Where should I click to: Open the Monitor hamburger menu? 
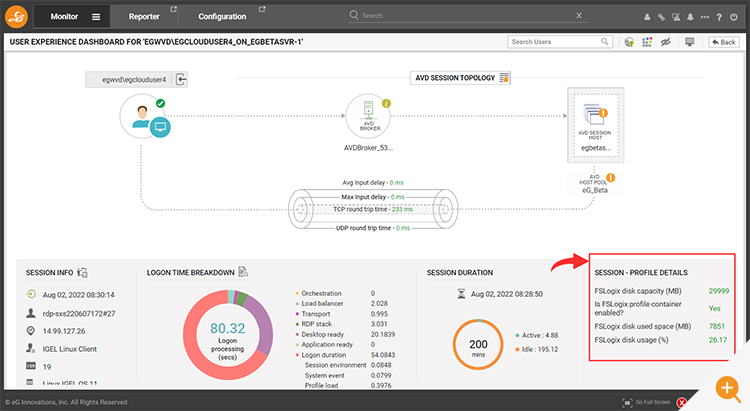96,17
